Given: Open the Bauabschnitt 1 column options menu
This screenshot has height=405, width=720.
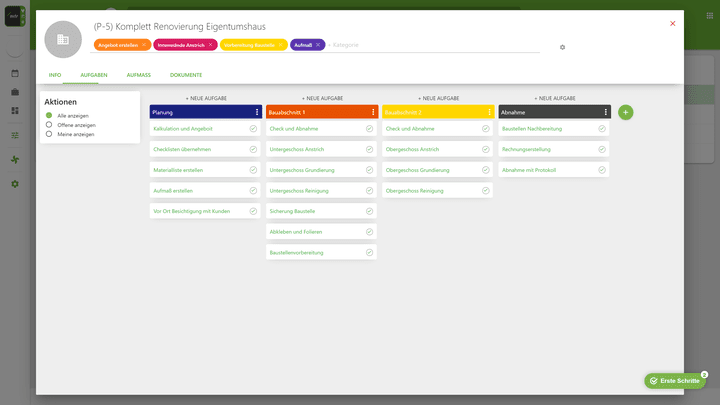Looking at the screenshot, I should pyautogui.click(x=373, y=112).
